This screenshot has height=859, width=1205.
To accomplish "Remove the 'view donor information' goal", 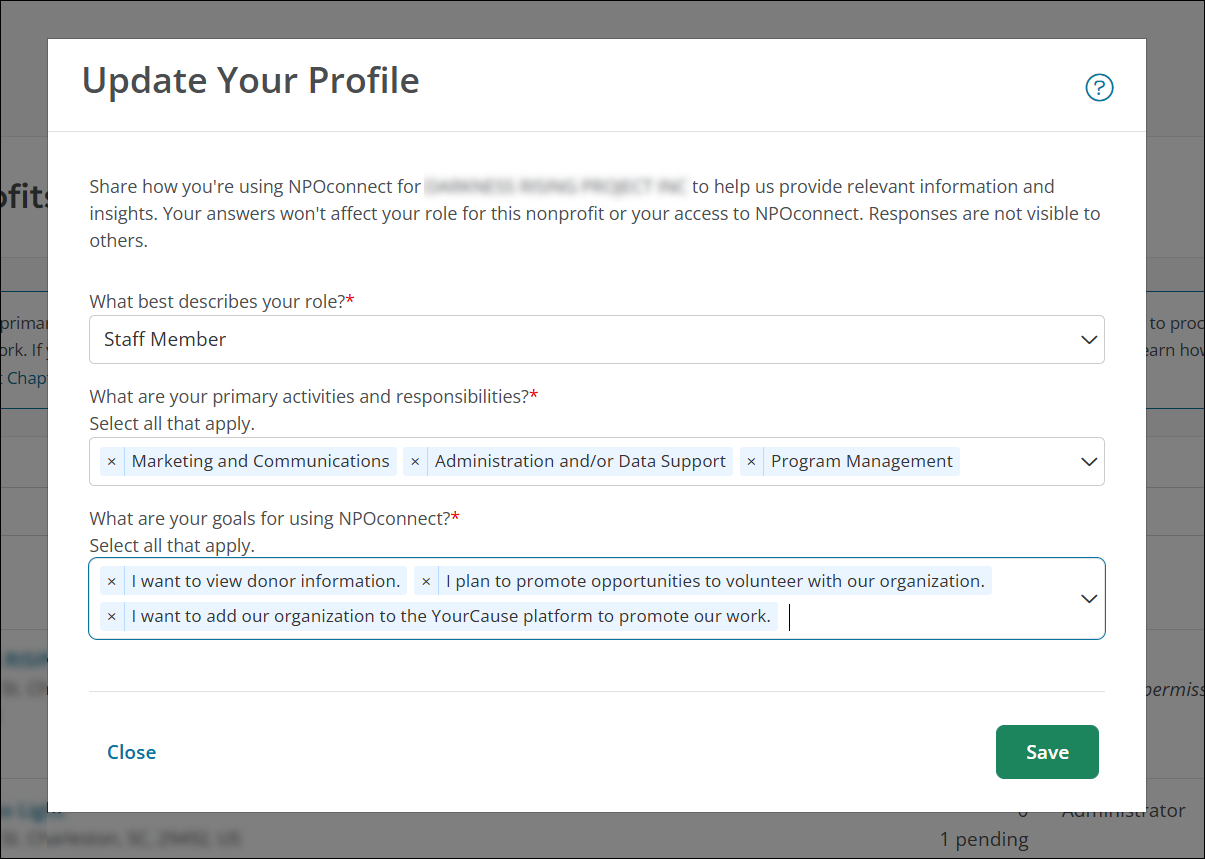I will pyautogui.click(x=112, y=582).
